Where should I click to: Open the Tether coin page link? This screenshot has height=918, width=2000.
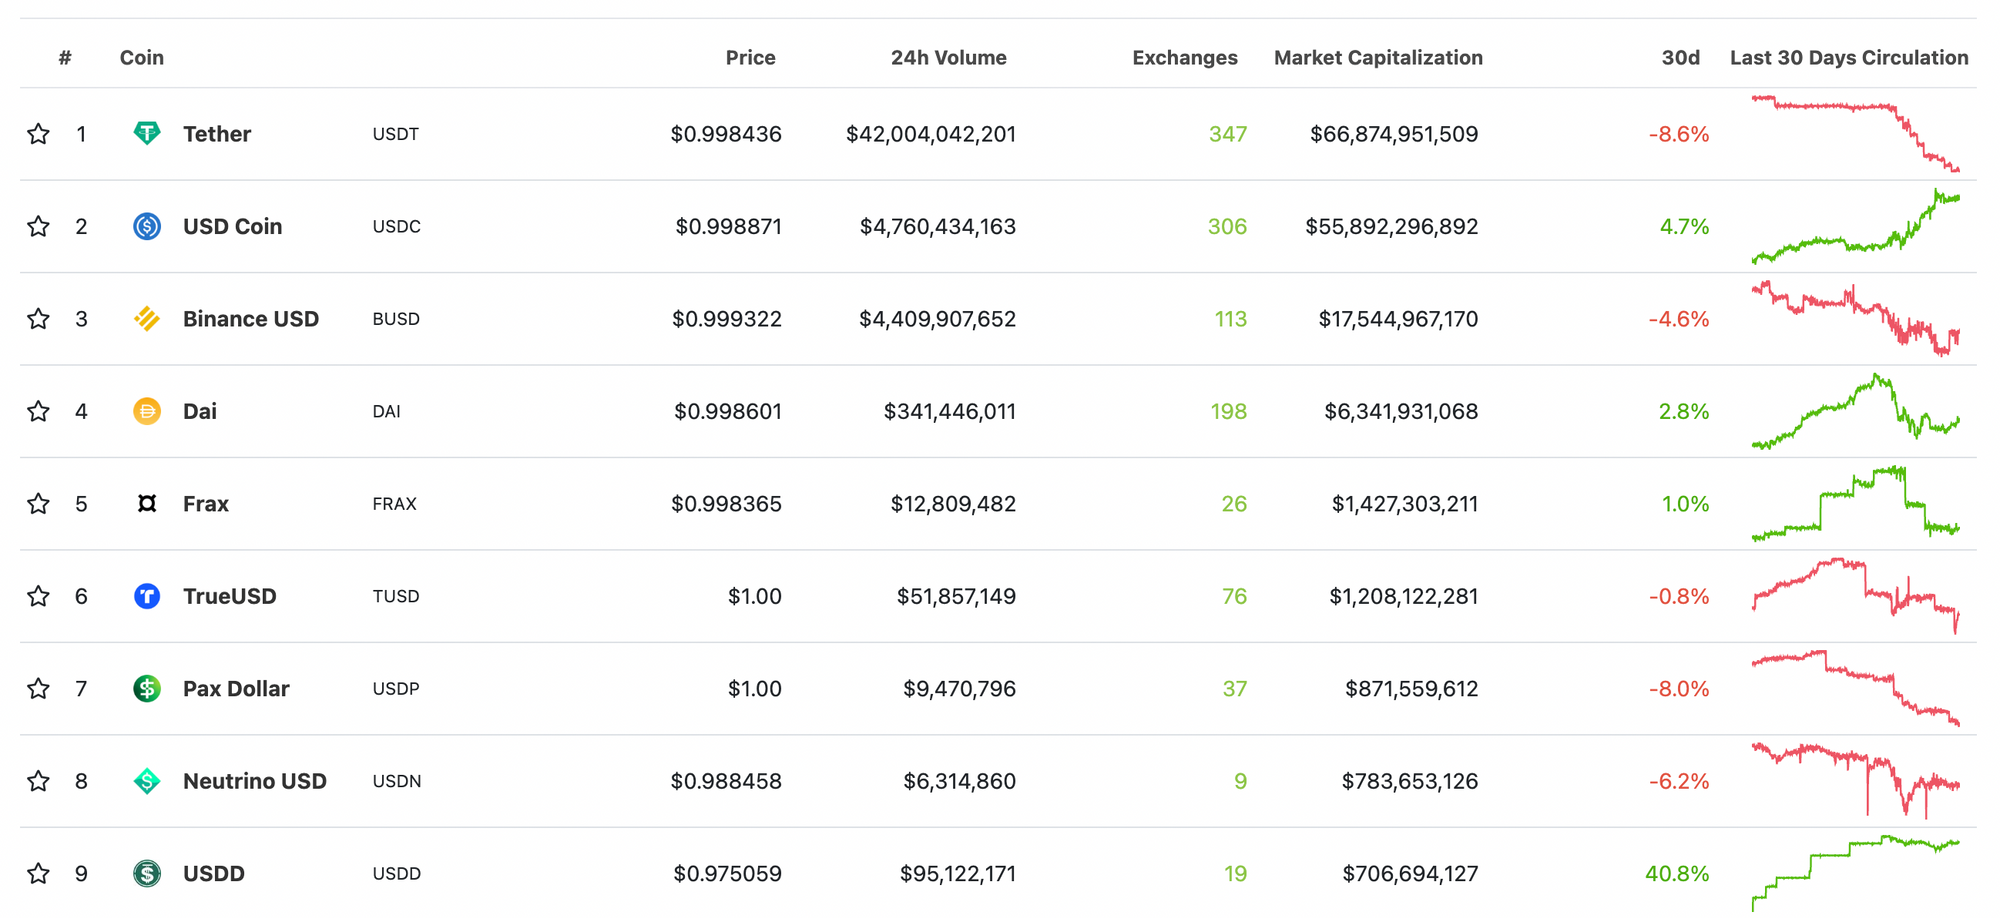point(217,134)
